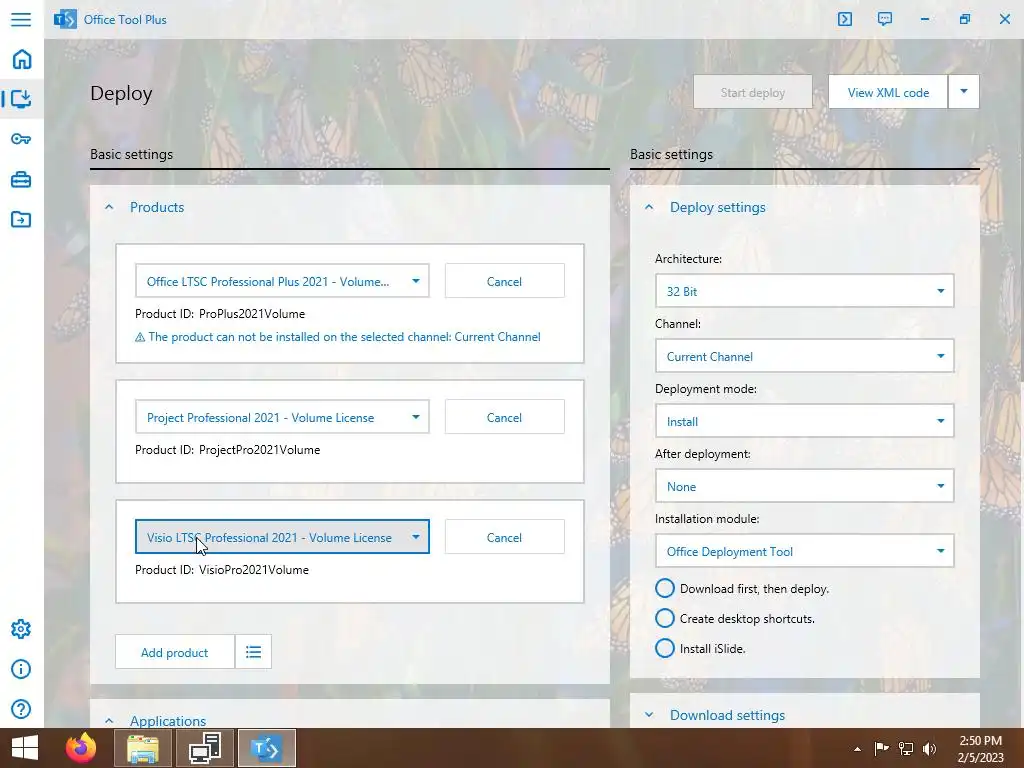Click the taskbar clock showing 2:50 PM

[x=981, y=748]
